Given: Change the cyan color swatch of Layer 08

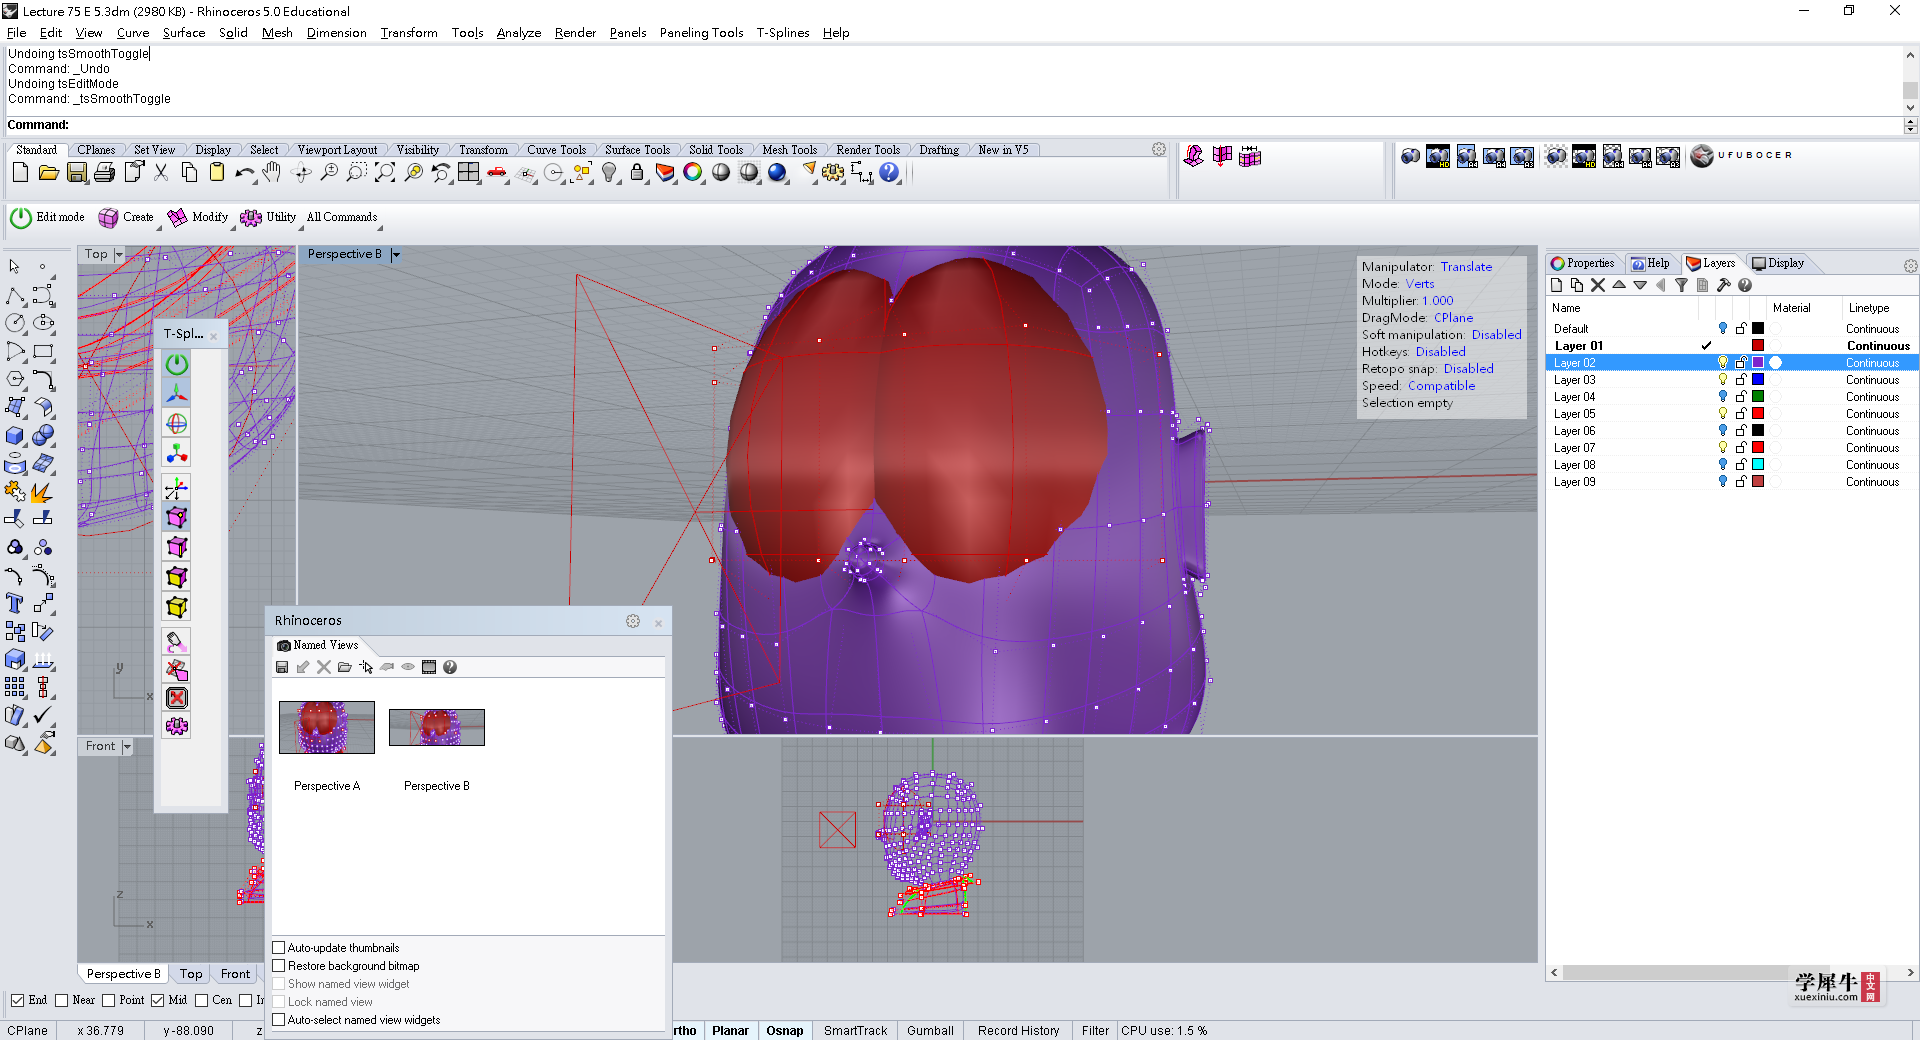Looking at the screenshot, I should (1758, 465).
